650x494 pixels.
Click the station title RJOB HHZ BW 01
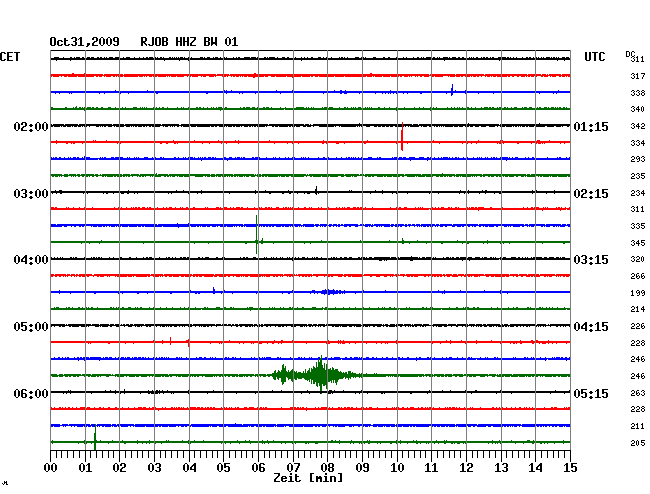click(189, 42)
